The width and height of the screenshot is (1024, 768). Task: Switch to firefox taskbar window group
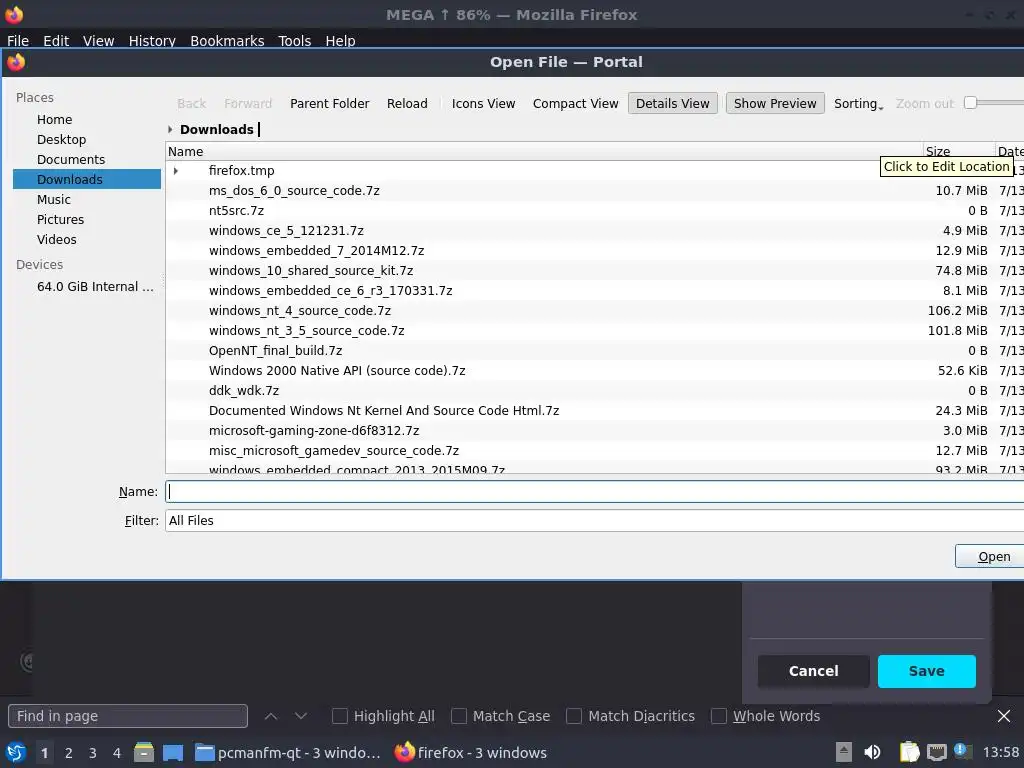tap(471, 752)
